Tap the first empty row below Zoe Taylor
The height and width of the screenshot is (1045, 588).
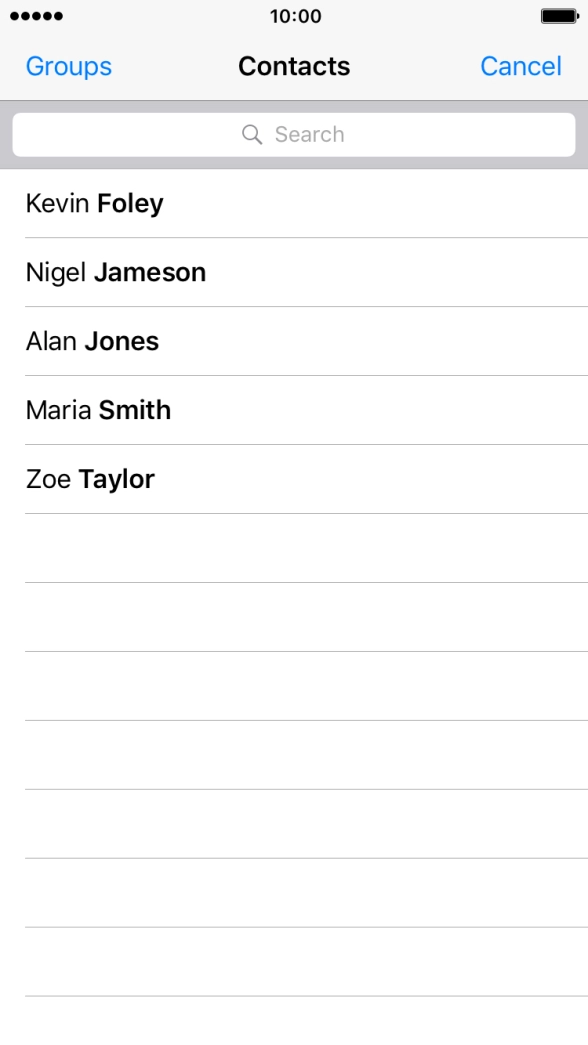[x=294, y=548]
